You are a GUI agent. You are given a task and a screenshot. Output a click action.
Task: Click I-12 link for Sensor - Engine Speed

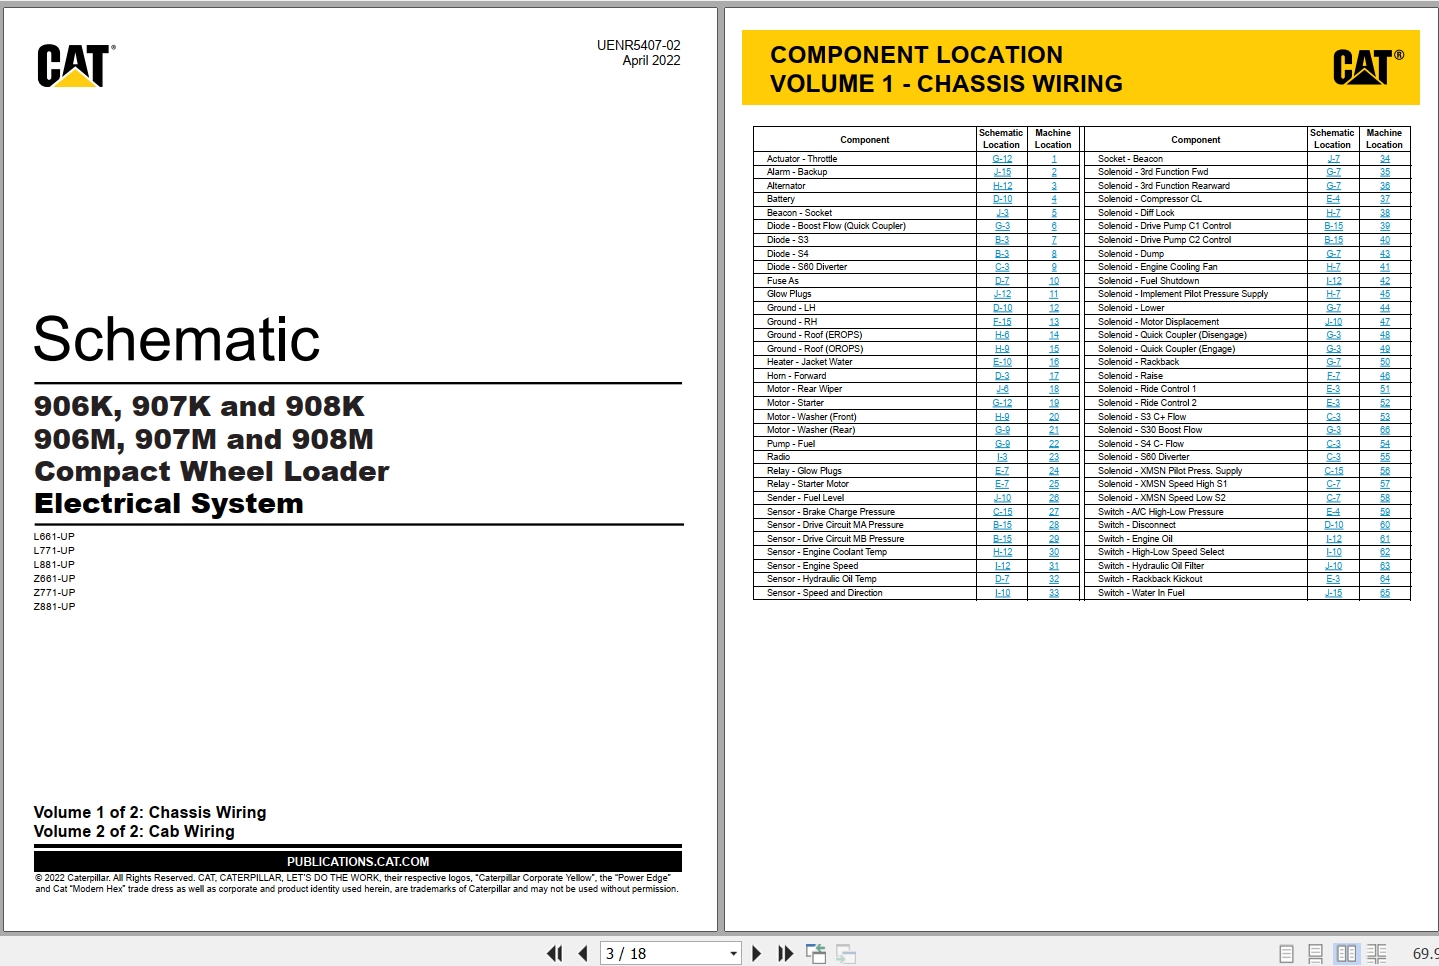click(x=1002, y=566)
